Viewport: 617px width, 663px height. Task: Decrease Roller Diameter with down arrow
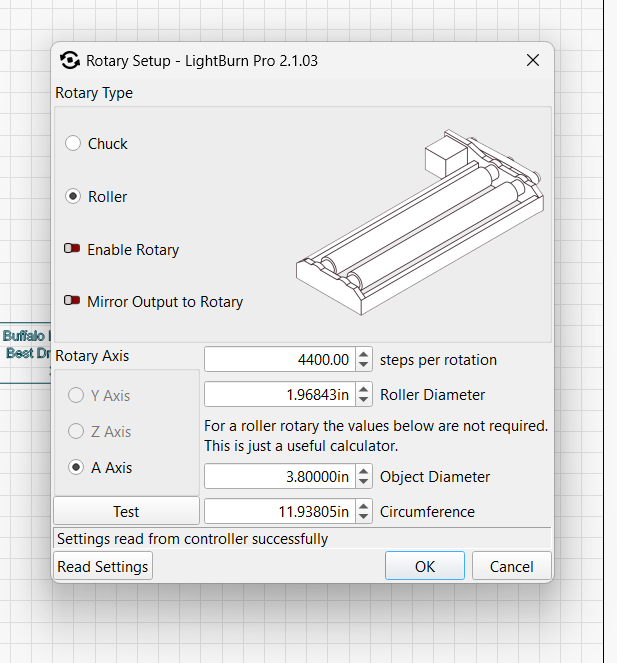tap(363, 400)
